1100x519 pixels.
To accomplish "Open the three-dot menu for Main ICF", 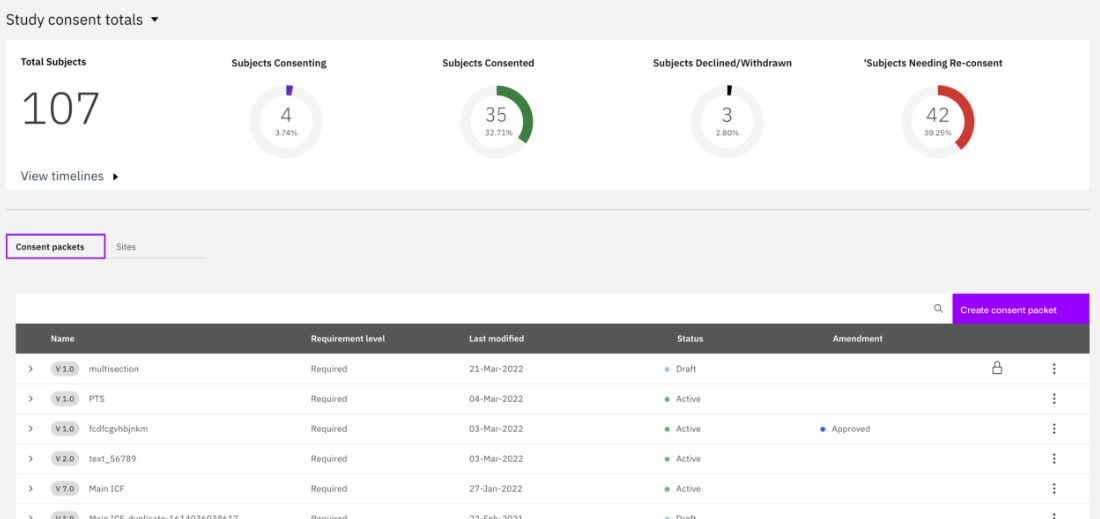I will click(x=1053, y=489).
